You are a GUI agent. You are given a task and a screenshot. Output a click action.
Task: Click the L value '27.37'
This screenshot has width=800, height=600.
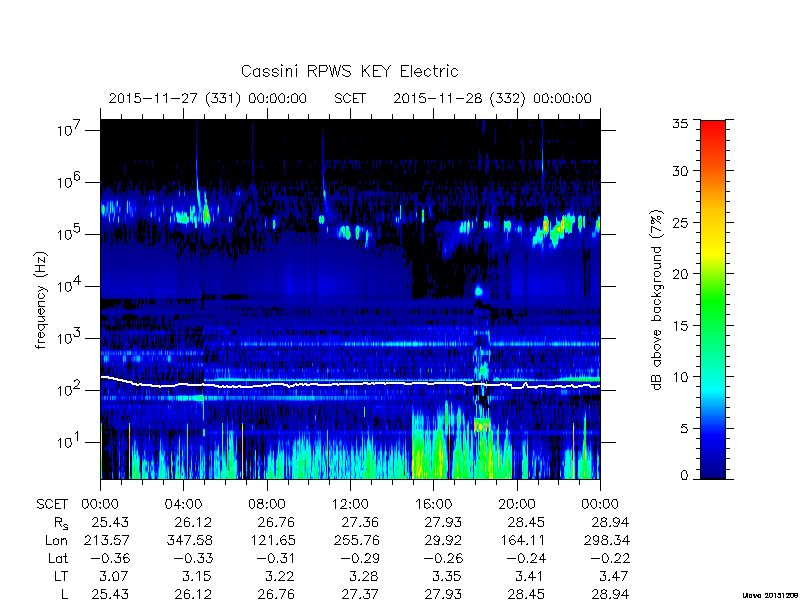360,594
